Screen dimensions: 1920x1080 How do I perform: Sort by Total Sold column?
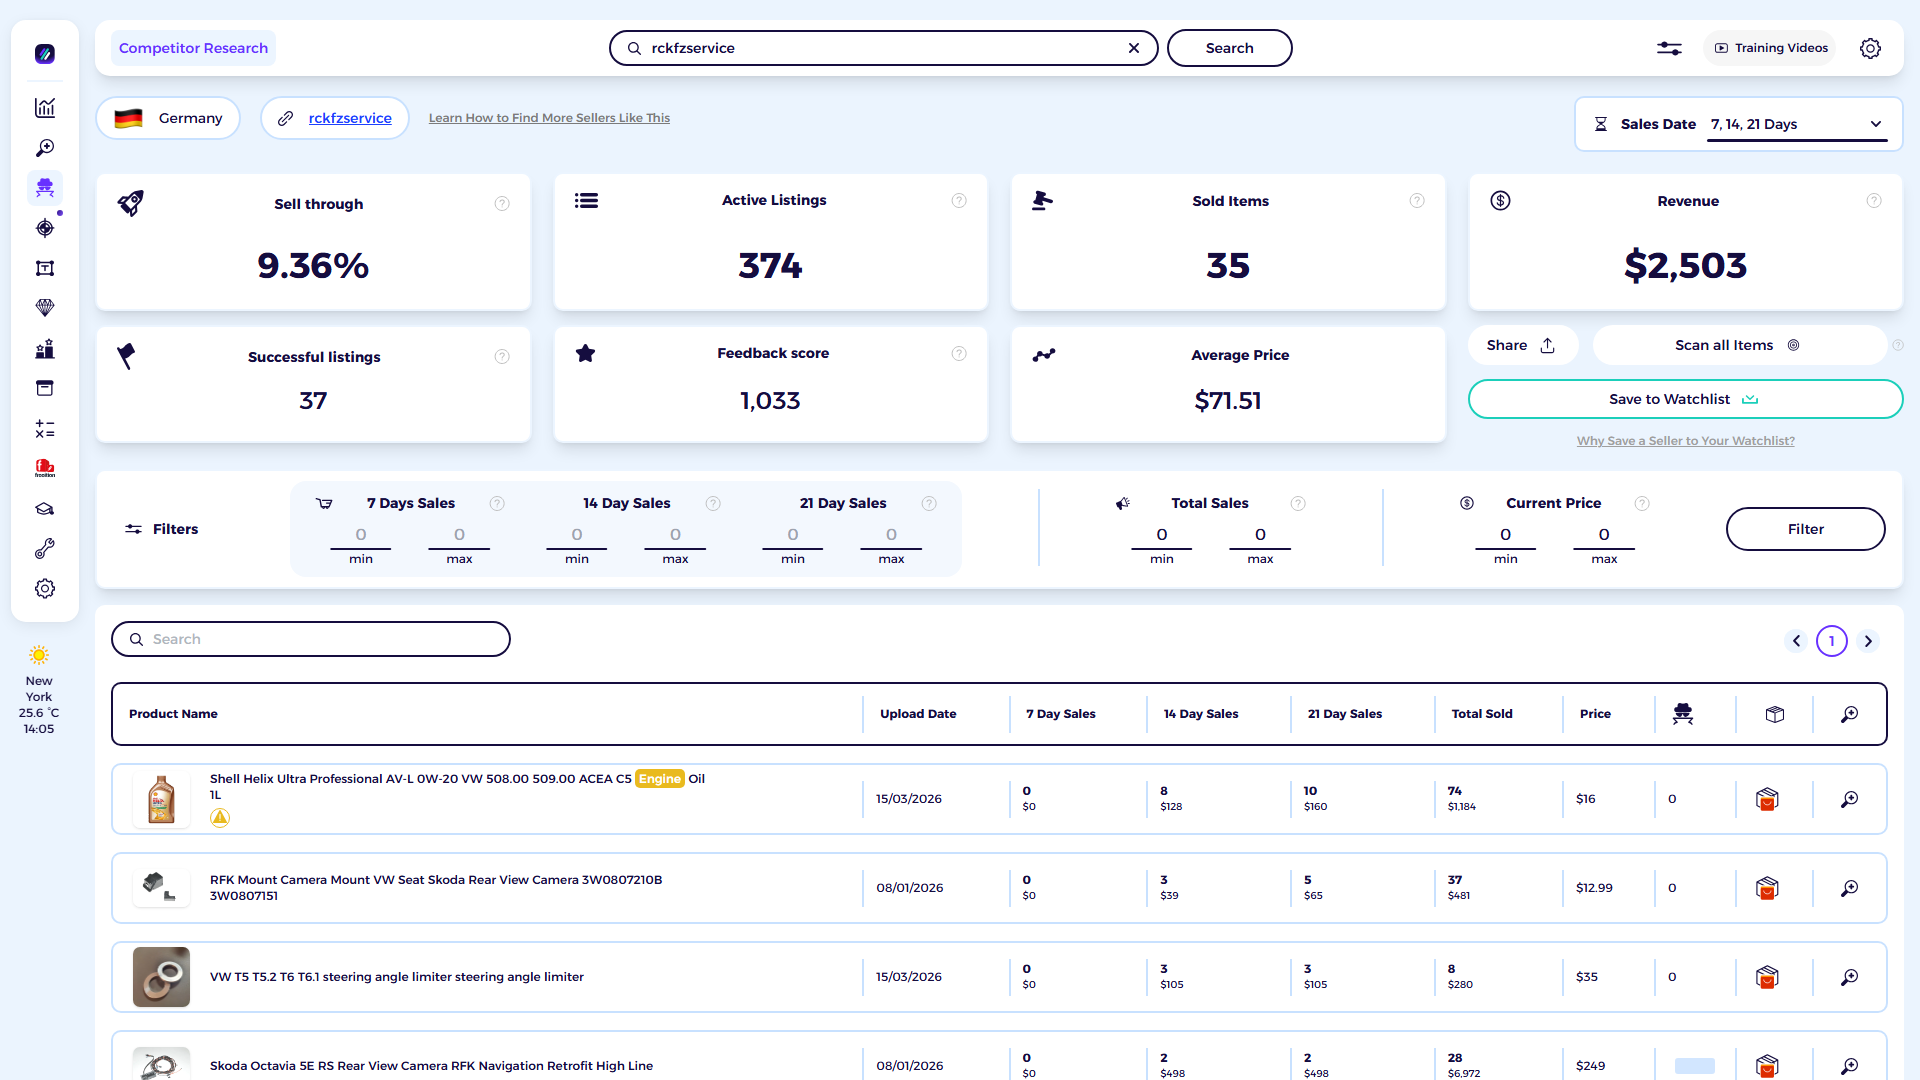(x=1482, y=714)
